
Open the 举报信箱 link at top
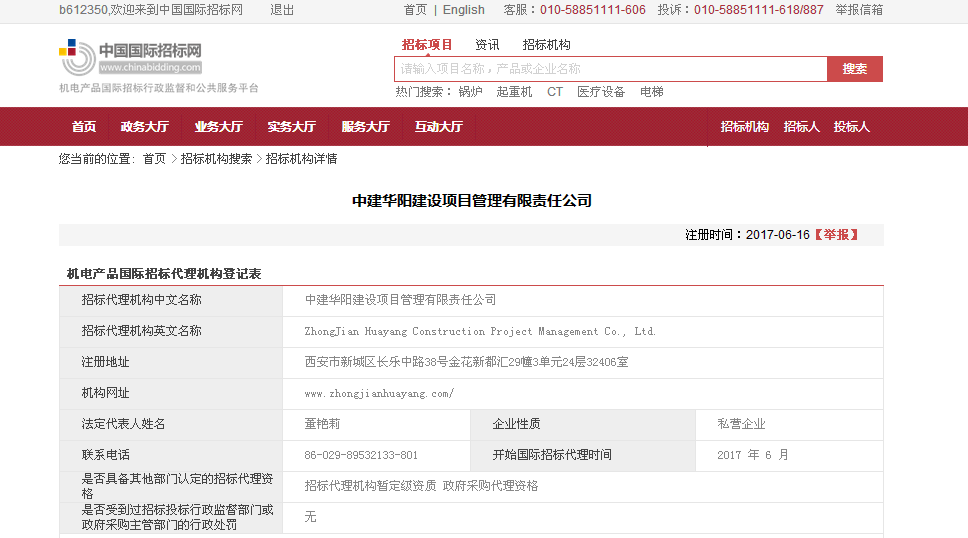tap(859, 10)
